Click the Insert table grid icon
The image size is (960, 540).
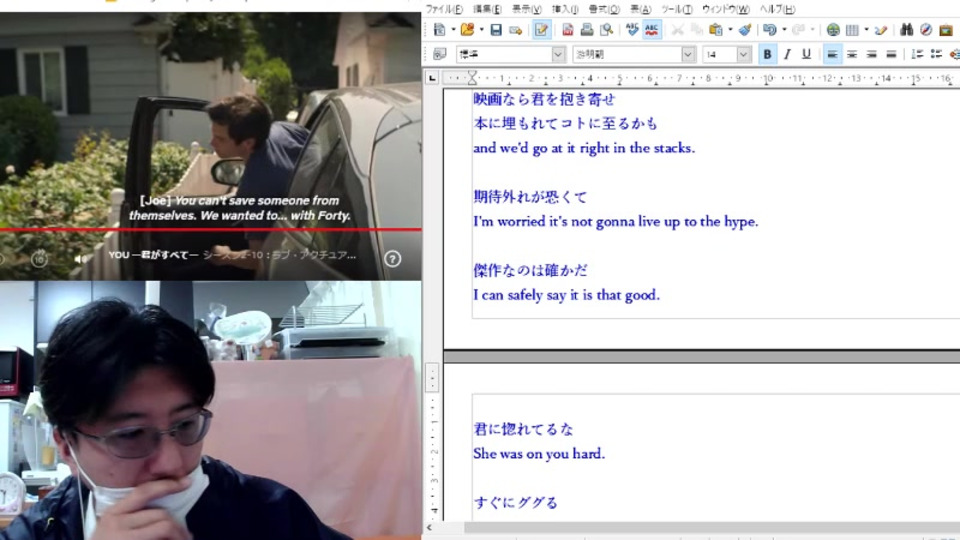[852, 29]
